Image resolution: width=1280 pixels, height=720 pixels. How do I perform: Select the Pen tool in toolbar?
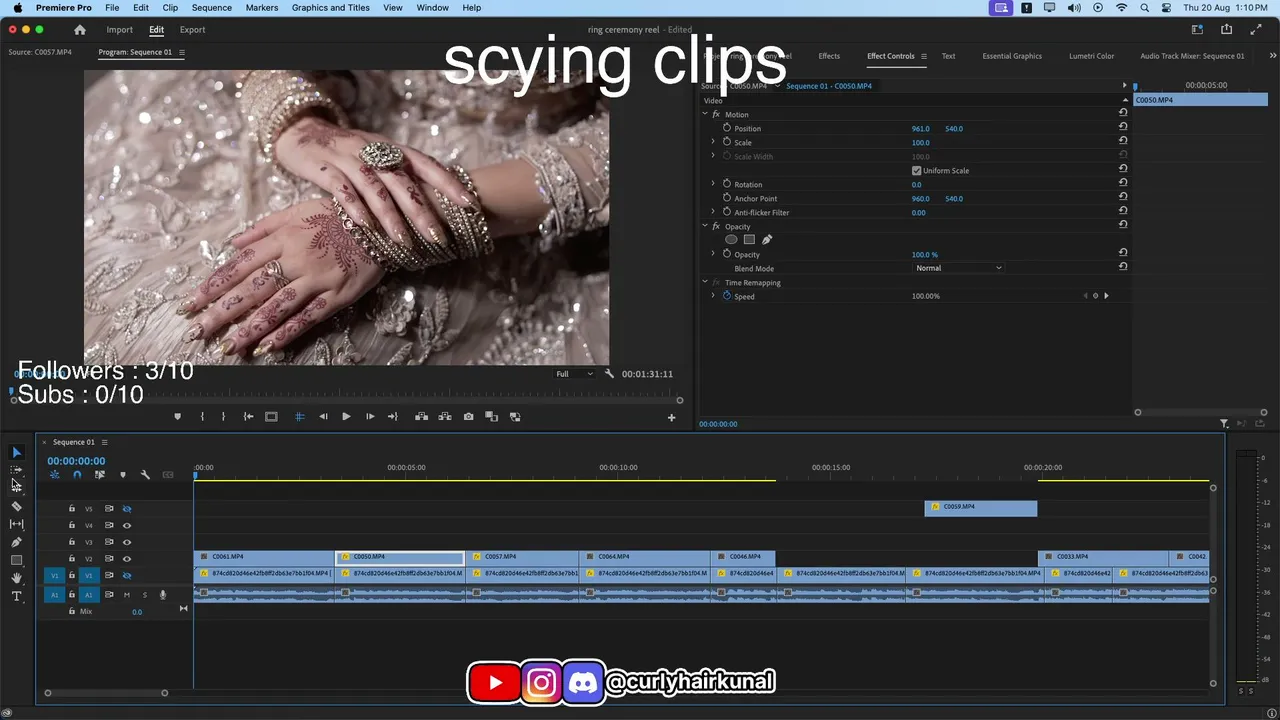point(16,542)
